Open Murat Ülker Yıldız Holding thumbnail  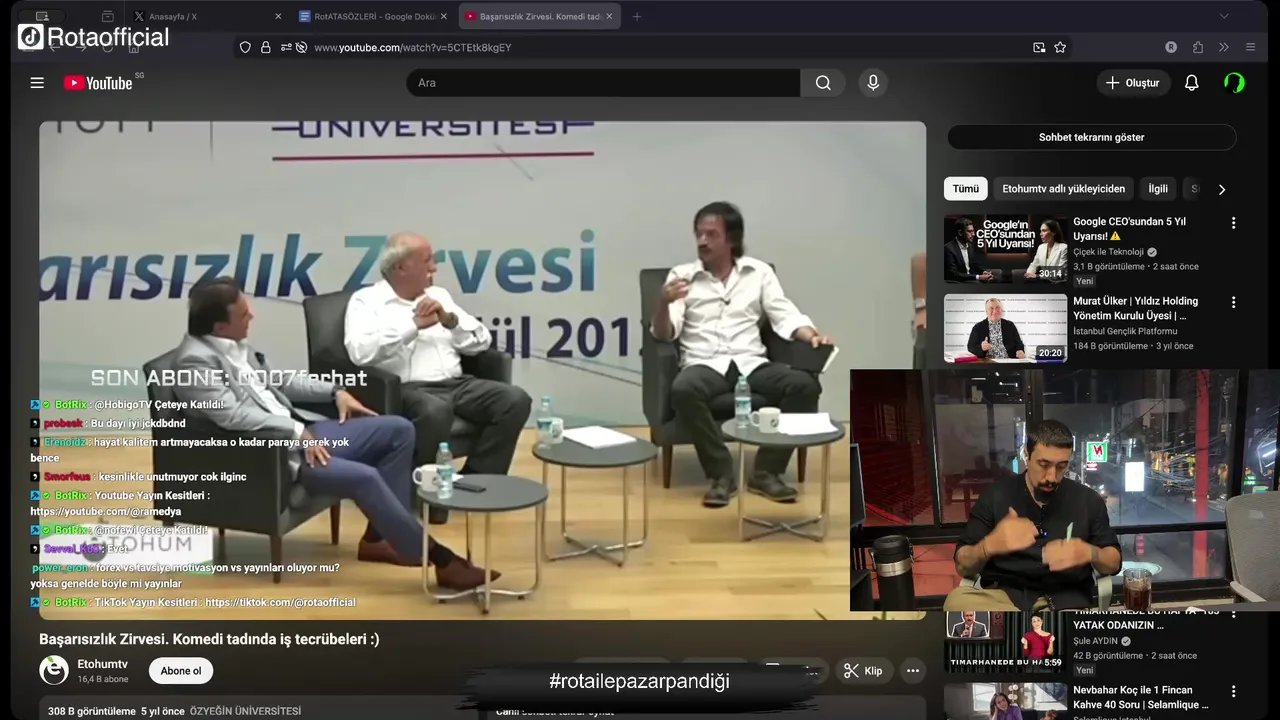click(1005, 328)
